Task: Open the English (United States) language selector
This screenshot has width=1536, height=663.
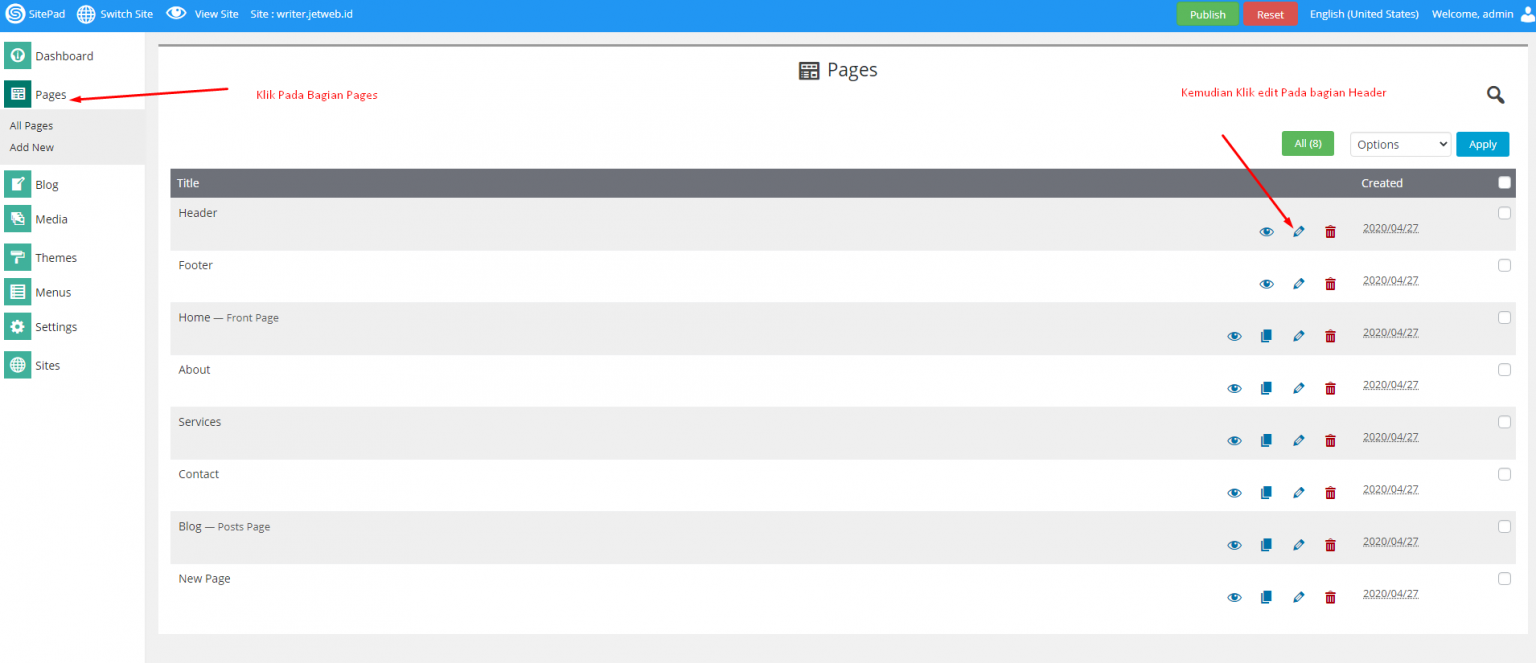Action: point(1364,14)
